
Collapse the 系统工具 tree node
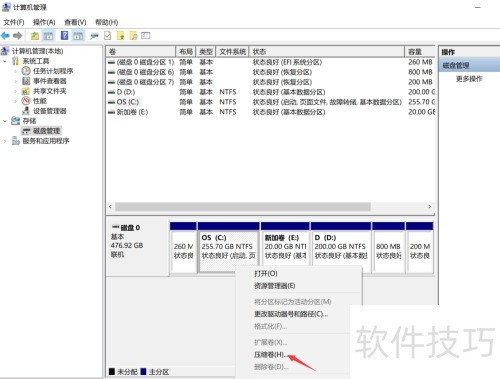pos(5,61)
